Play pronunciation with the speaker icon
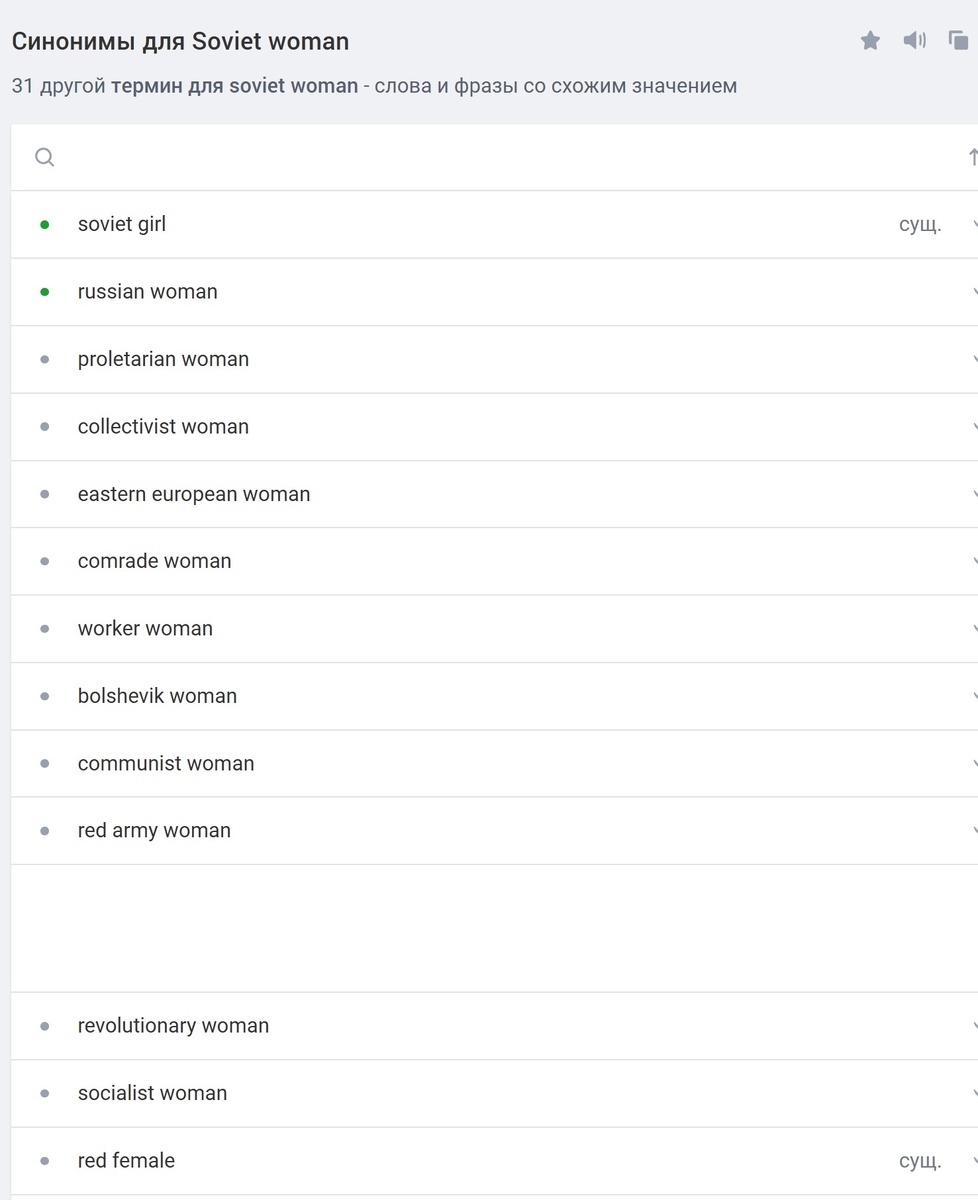 [x=914, y=41]
